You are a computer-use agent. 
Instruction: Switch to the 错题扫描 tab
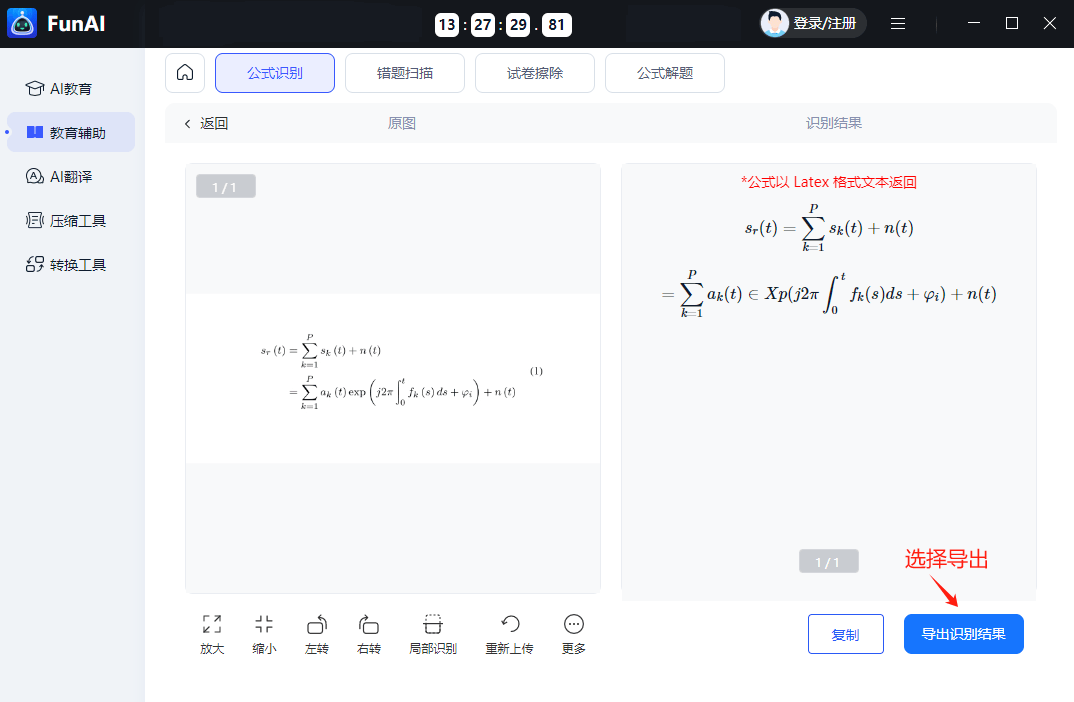(x=405, y=73)
